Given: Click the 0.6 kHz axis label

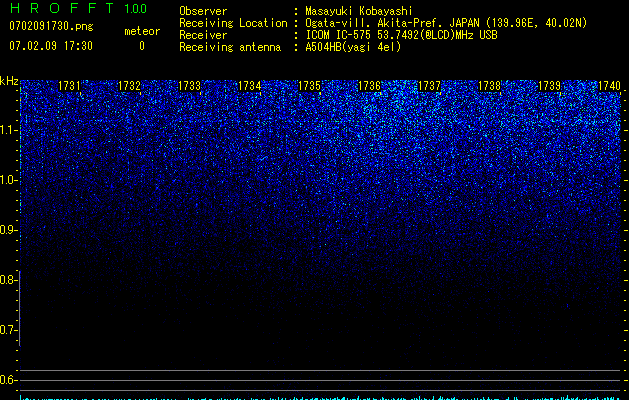Looking at the screenshot, I should pos(8,380).
